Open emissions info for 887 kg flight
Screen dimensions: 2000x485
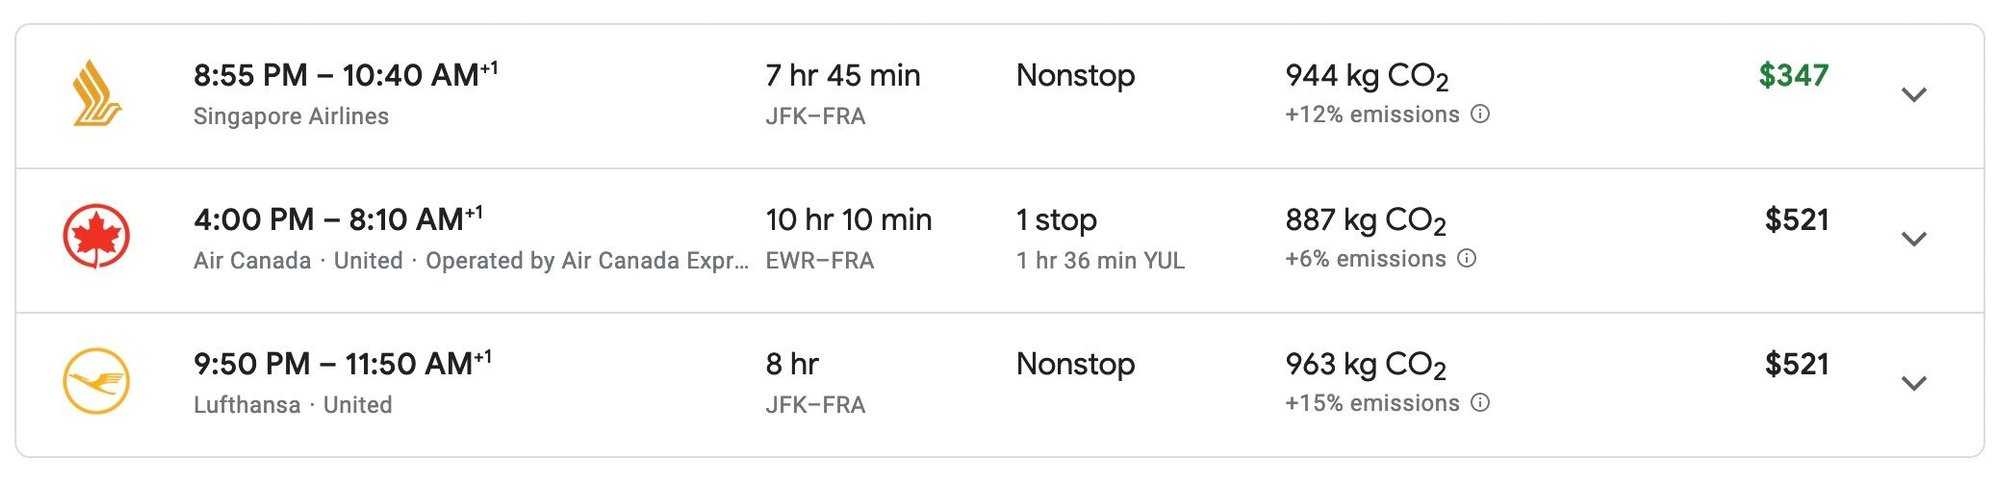click(1467, 259)
